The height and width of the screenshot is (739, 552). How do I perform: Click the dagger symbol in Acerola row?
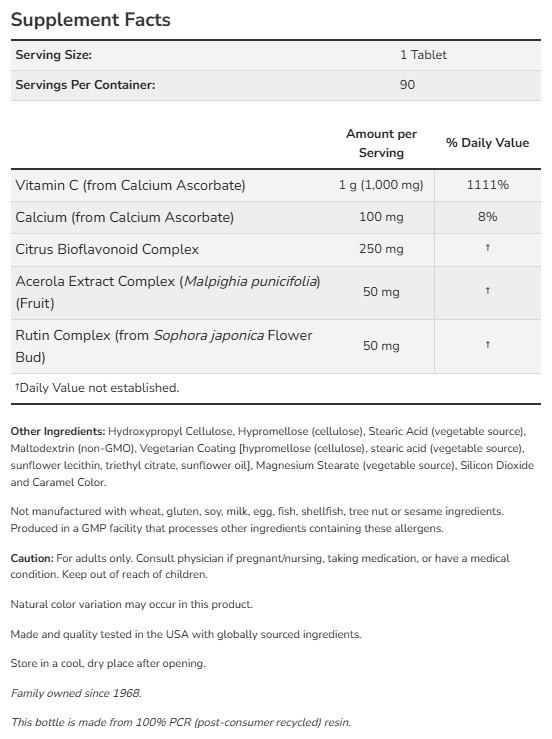point(487,291)
